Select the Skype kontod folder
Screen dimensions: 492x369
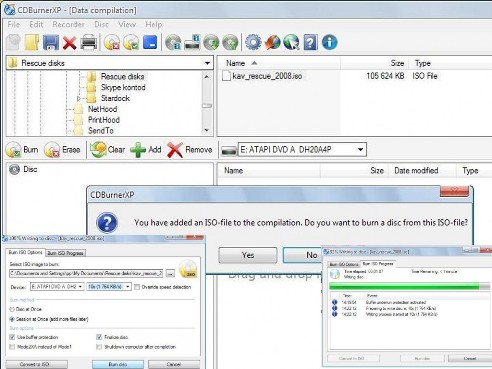tap(123, 87)
